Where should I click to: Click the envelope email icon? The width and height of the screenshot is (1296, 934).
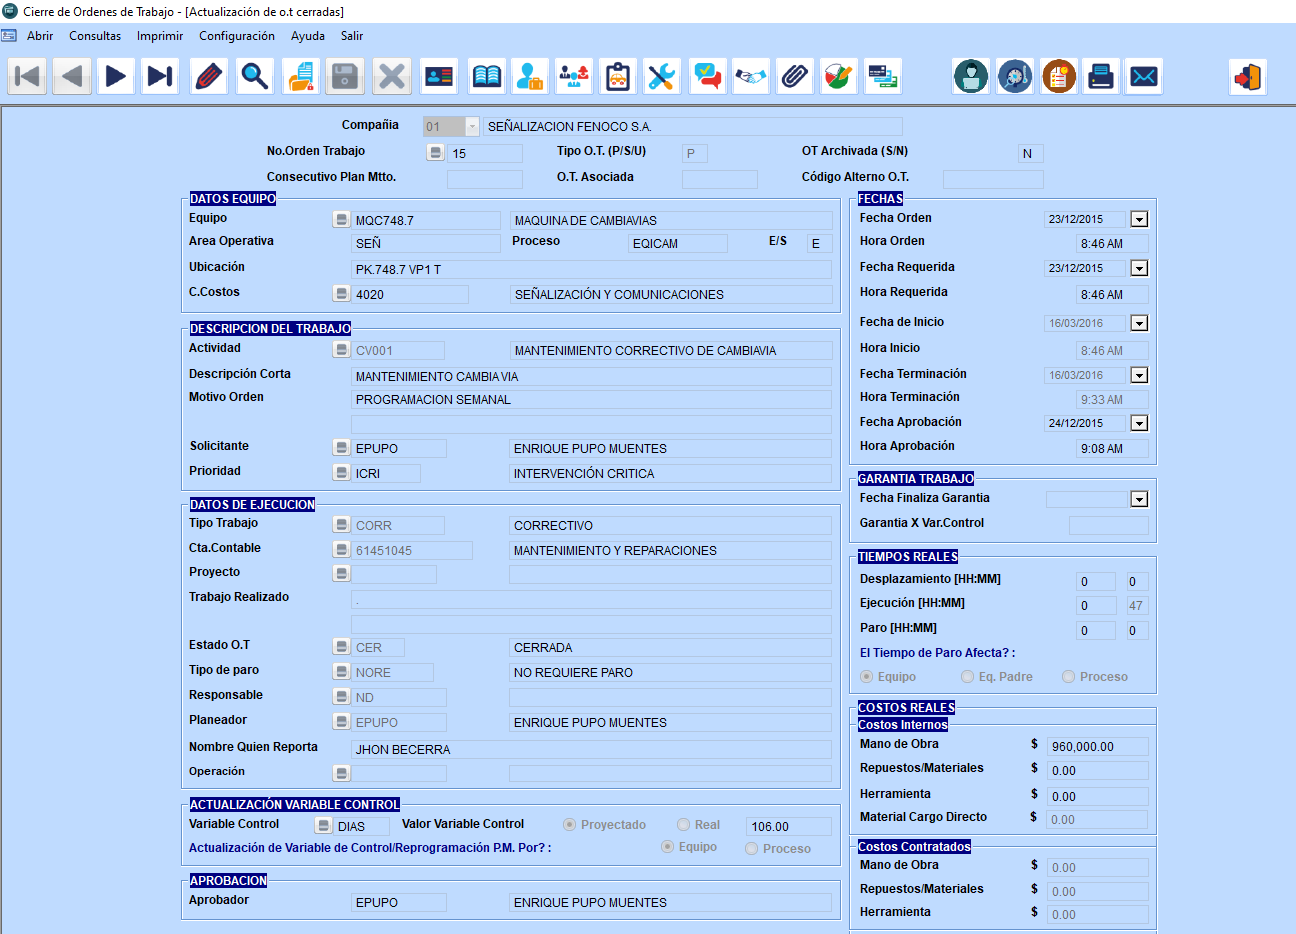click(1144, 76)
